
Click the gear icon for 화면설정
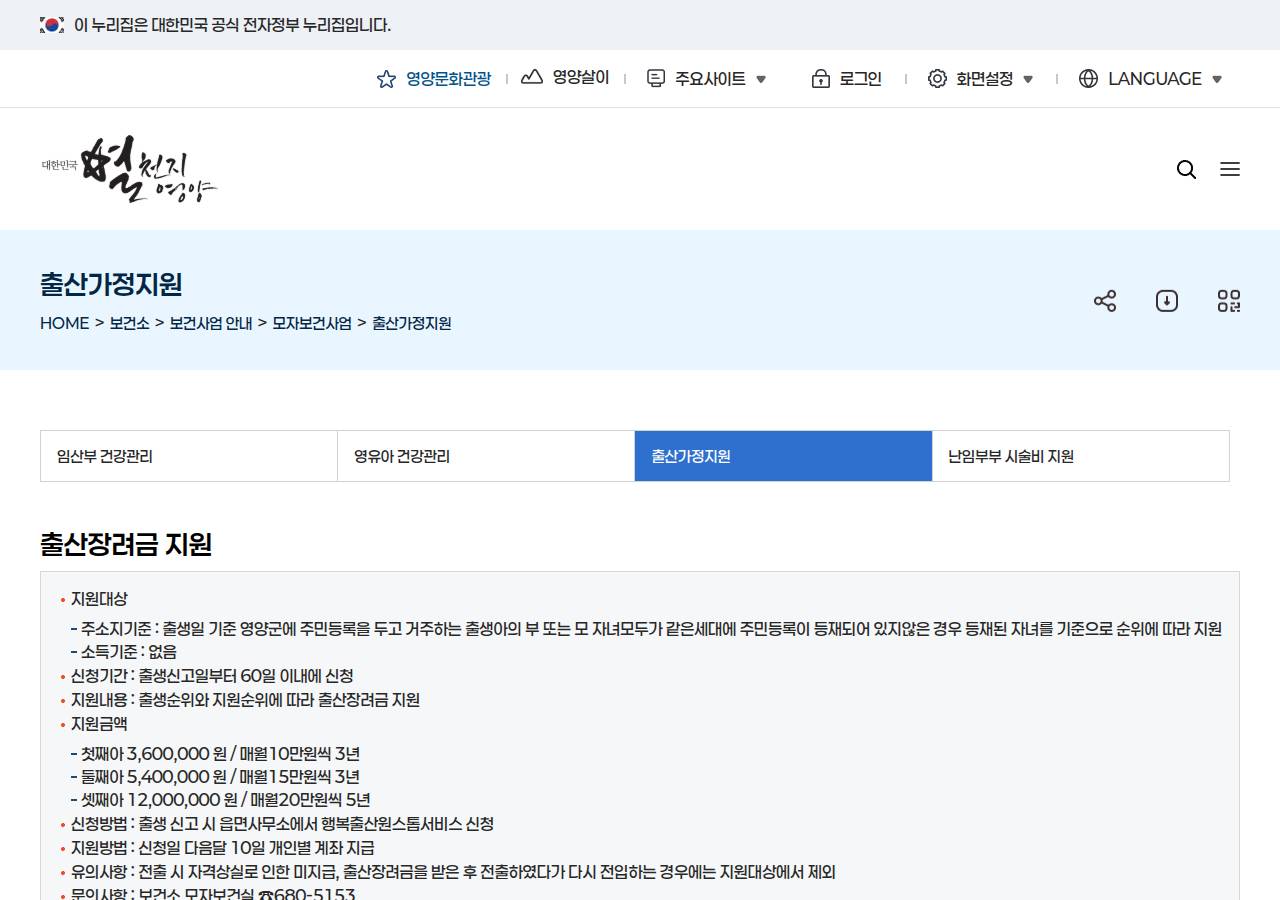937,78
